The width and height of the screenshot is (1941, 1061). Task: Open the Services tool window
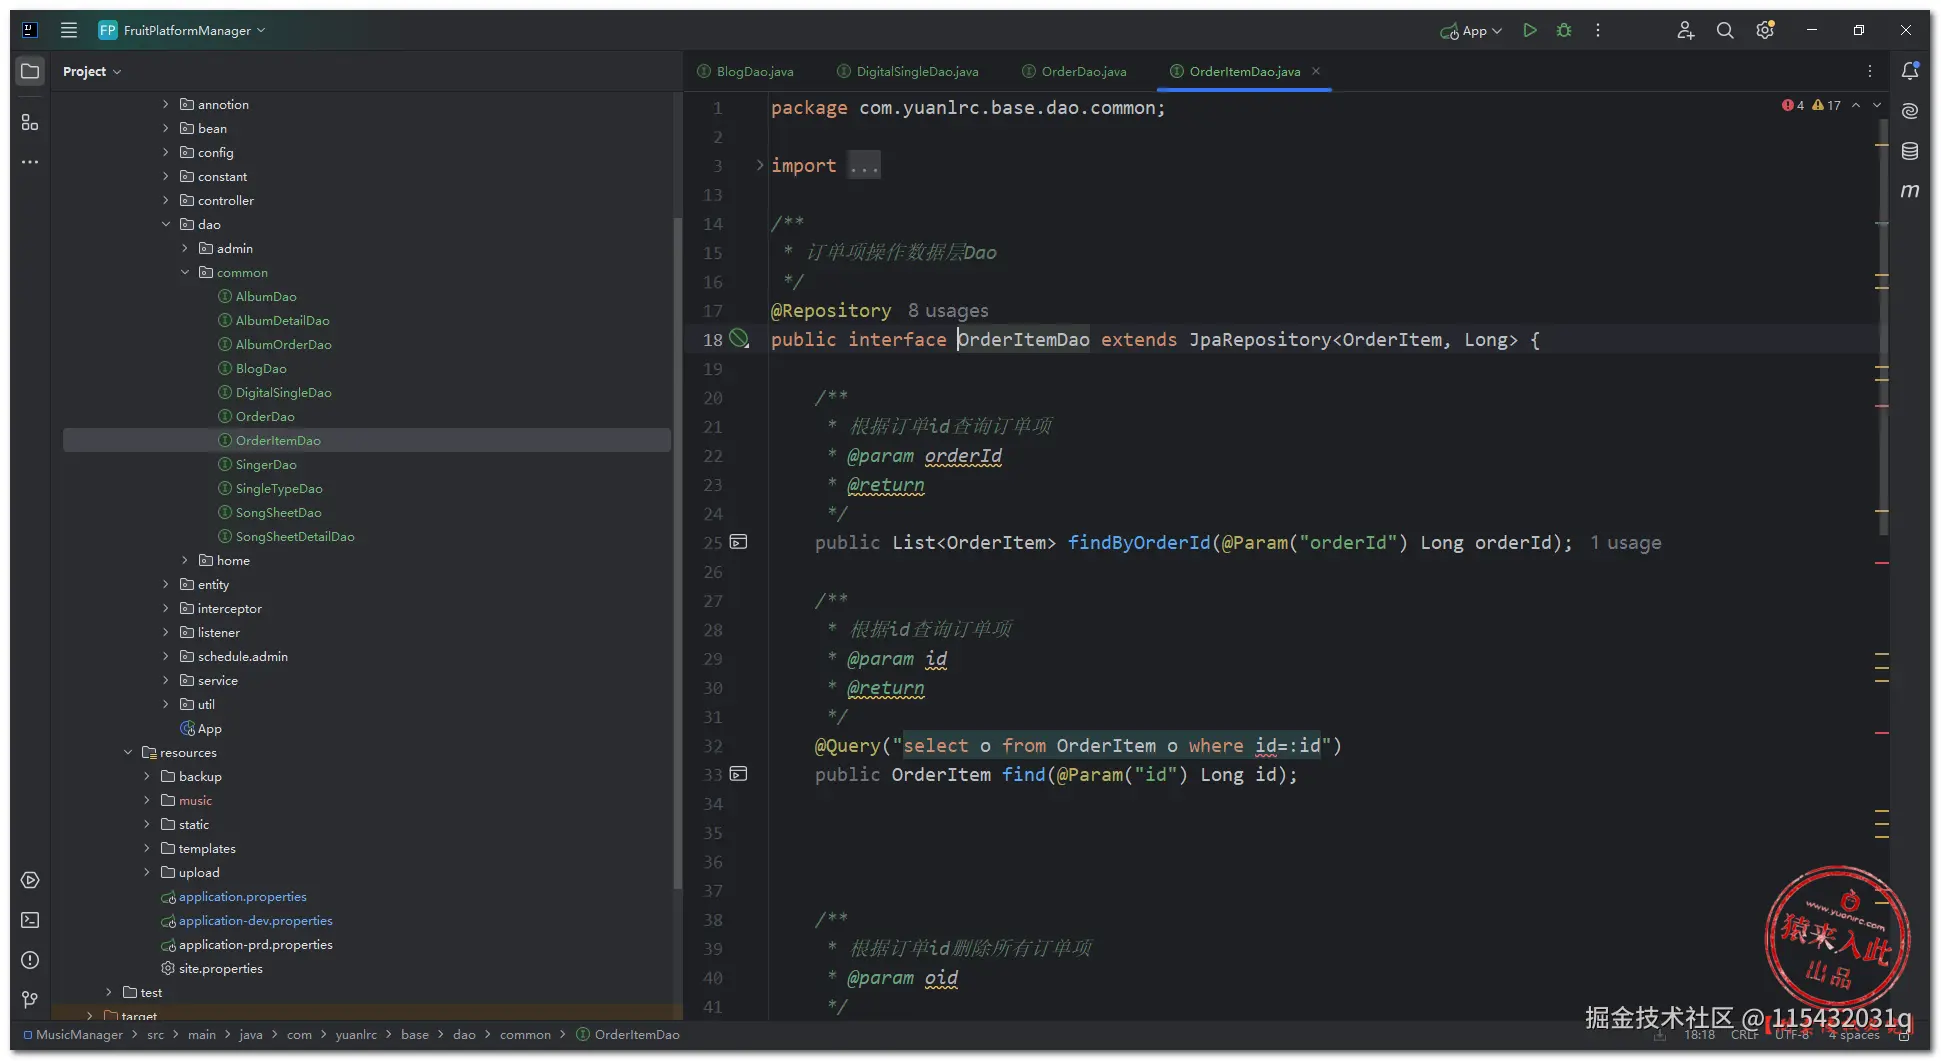(x=30, y=880)
